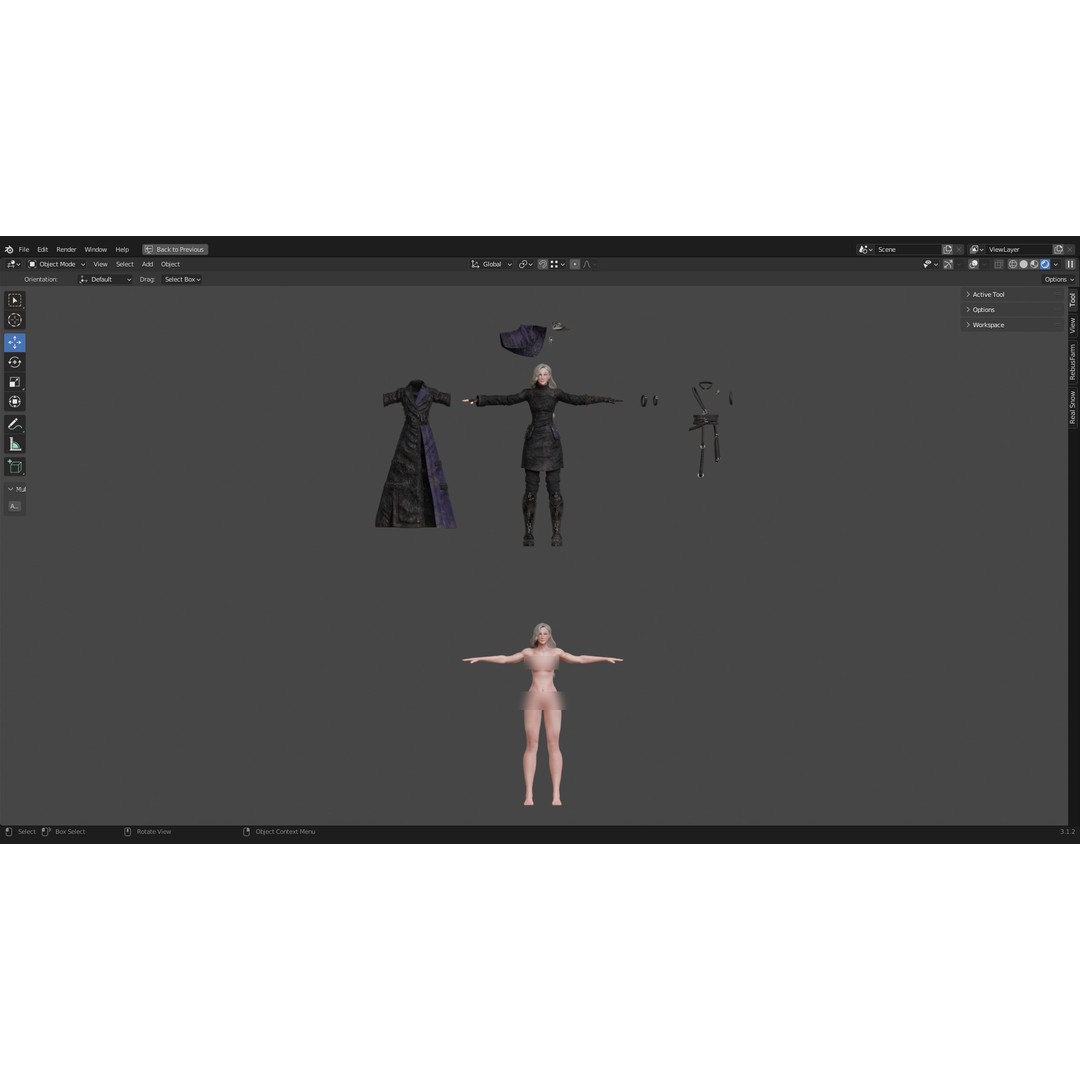Open the view layer browse icon

(x=977, y=249)
